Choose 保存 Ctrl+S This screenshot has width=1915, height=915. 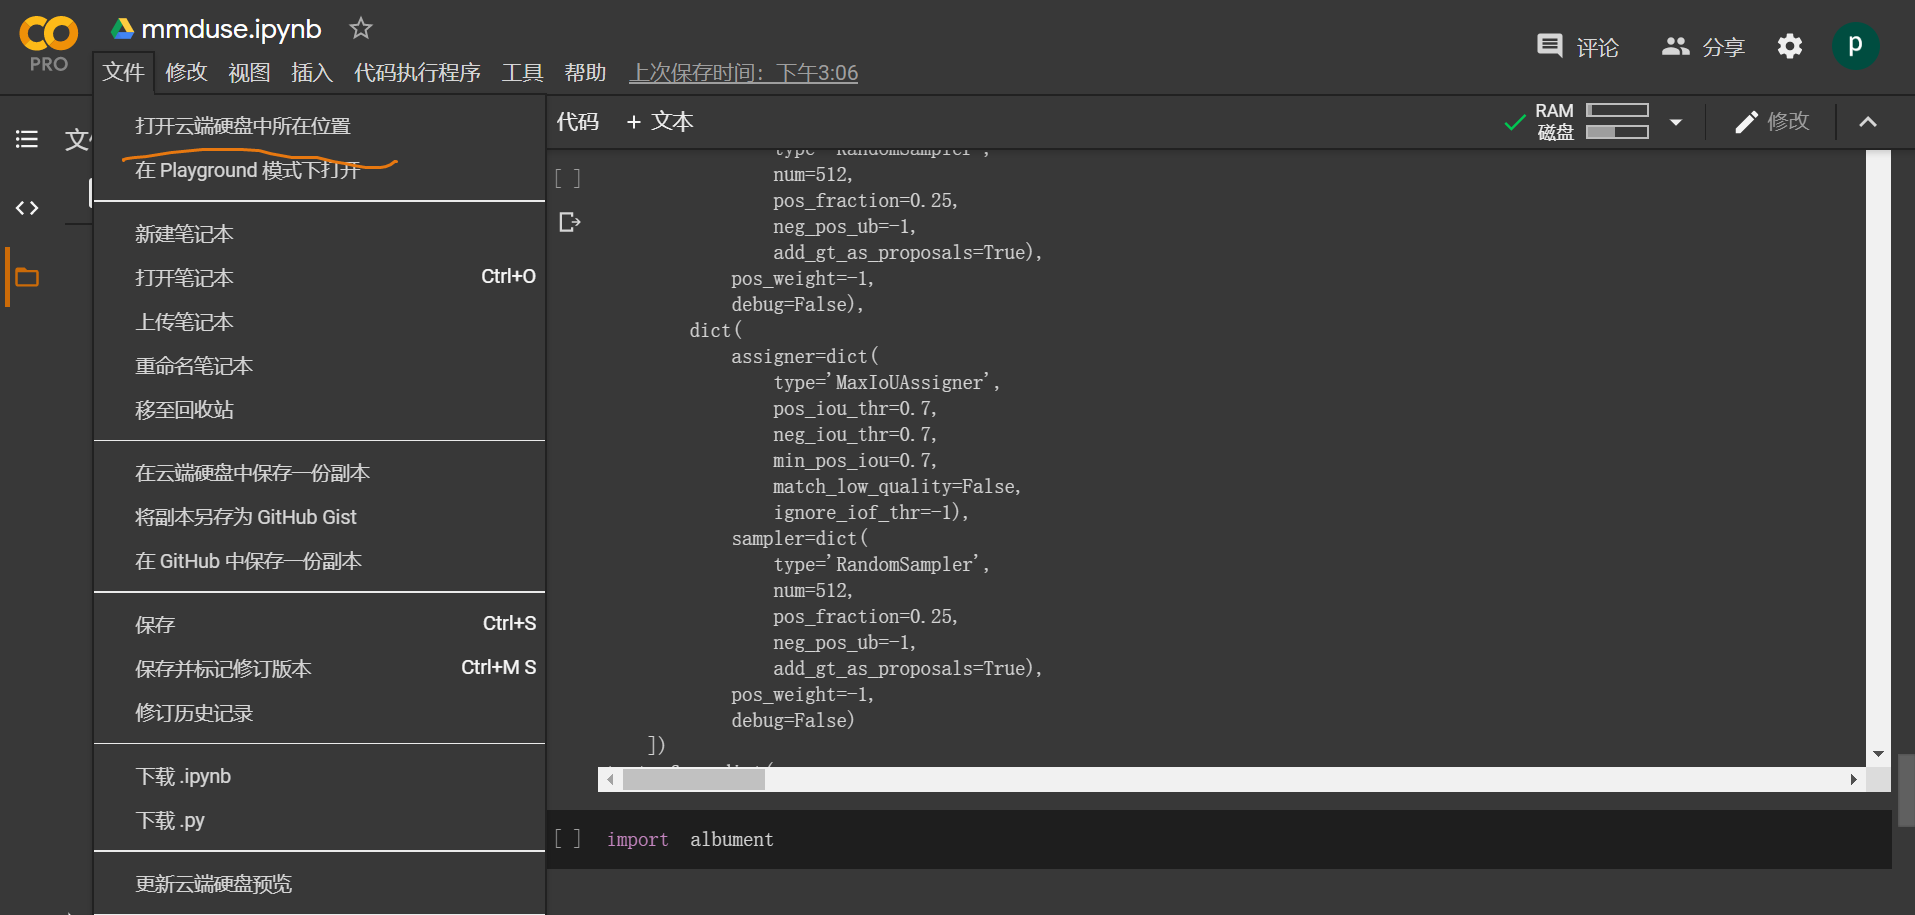coord(320,625)
